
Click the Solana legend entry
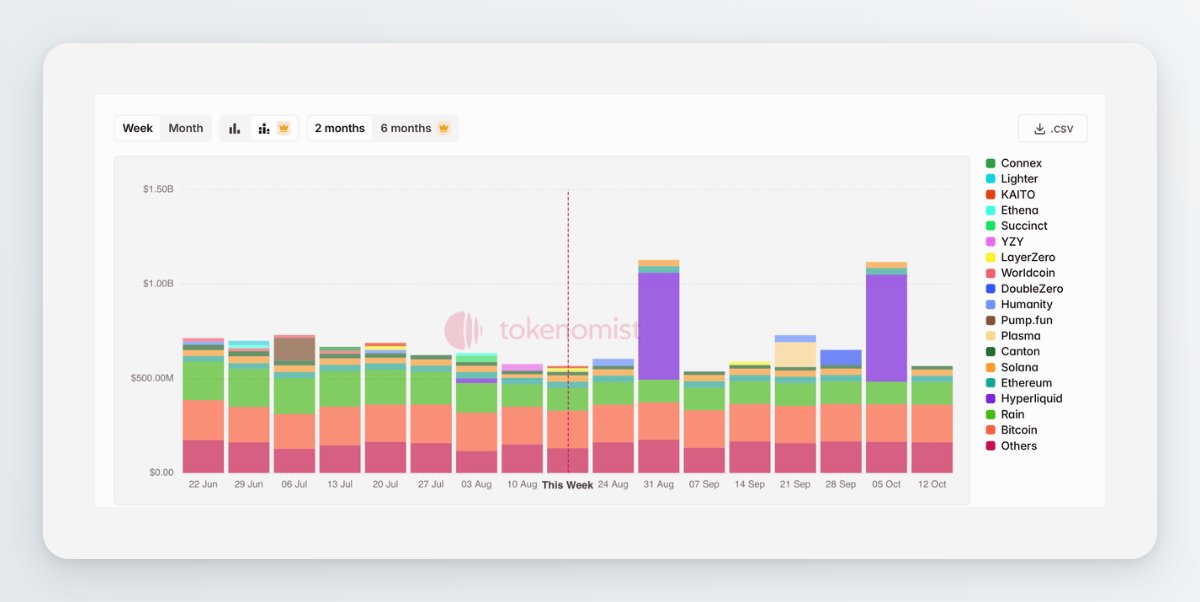[1012, 367]
